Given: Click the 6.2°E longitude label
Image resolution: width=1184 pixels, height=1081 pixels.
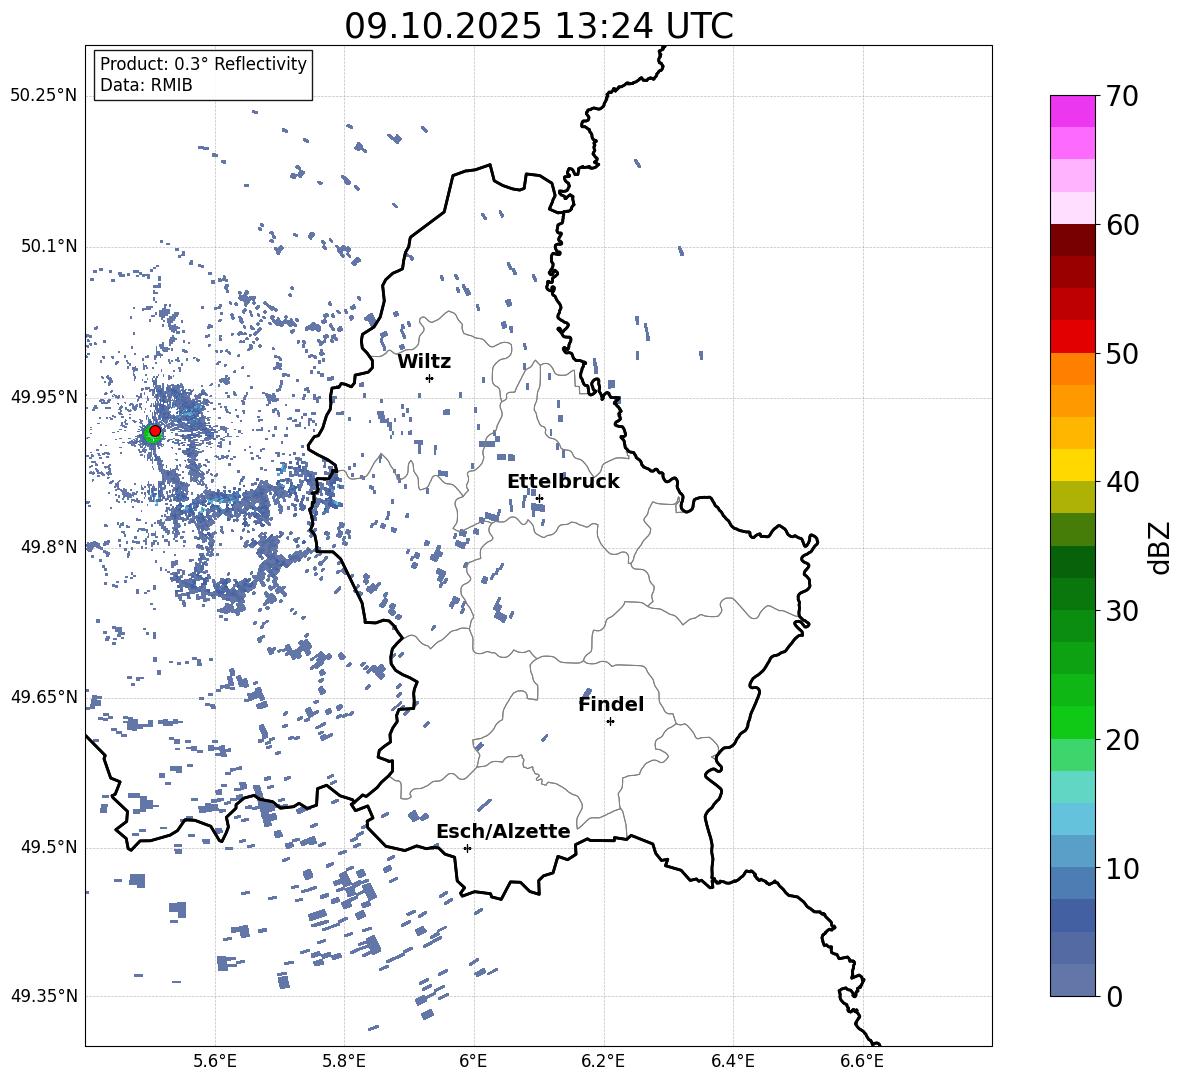Looking at the screenshot, I should (x=603, y=1061).
